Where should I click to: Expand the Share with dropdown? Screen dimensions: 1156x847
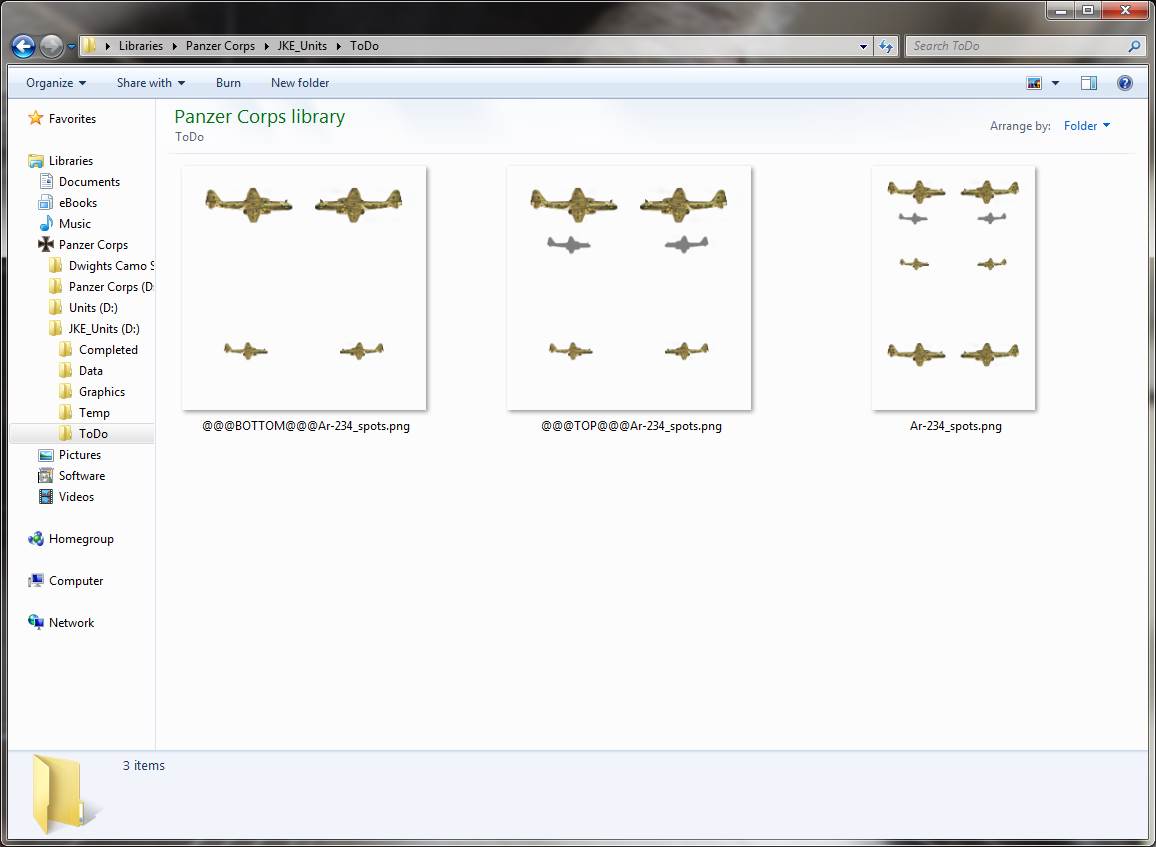point(150,82)
